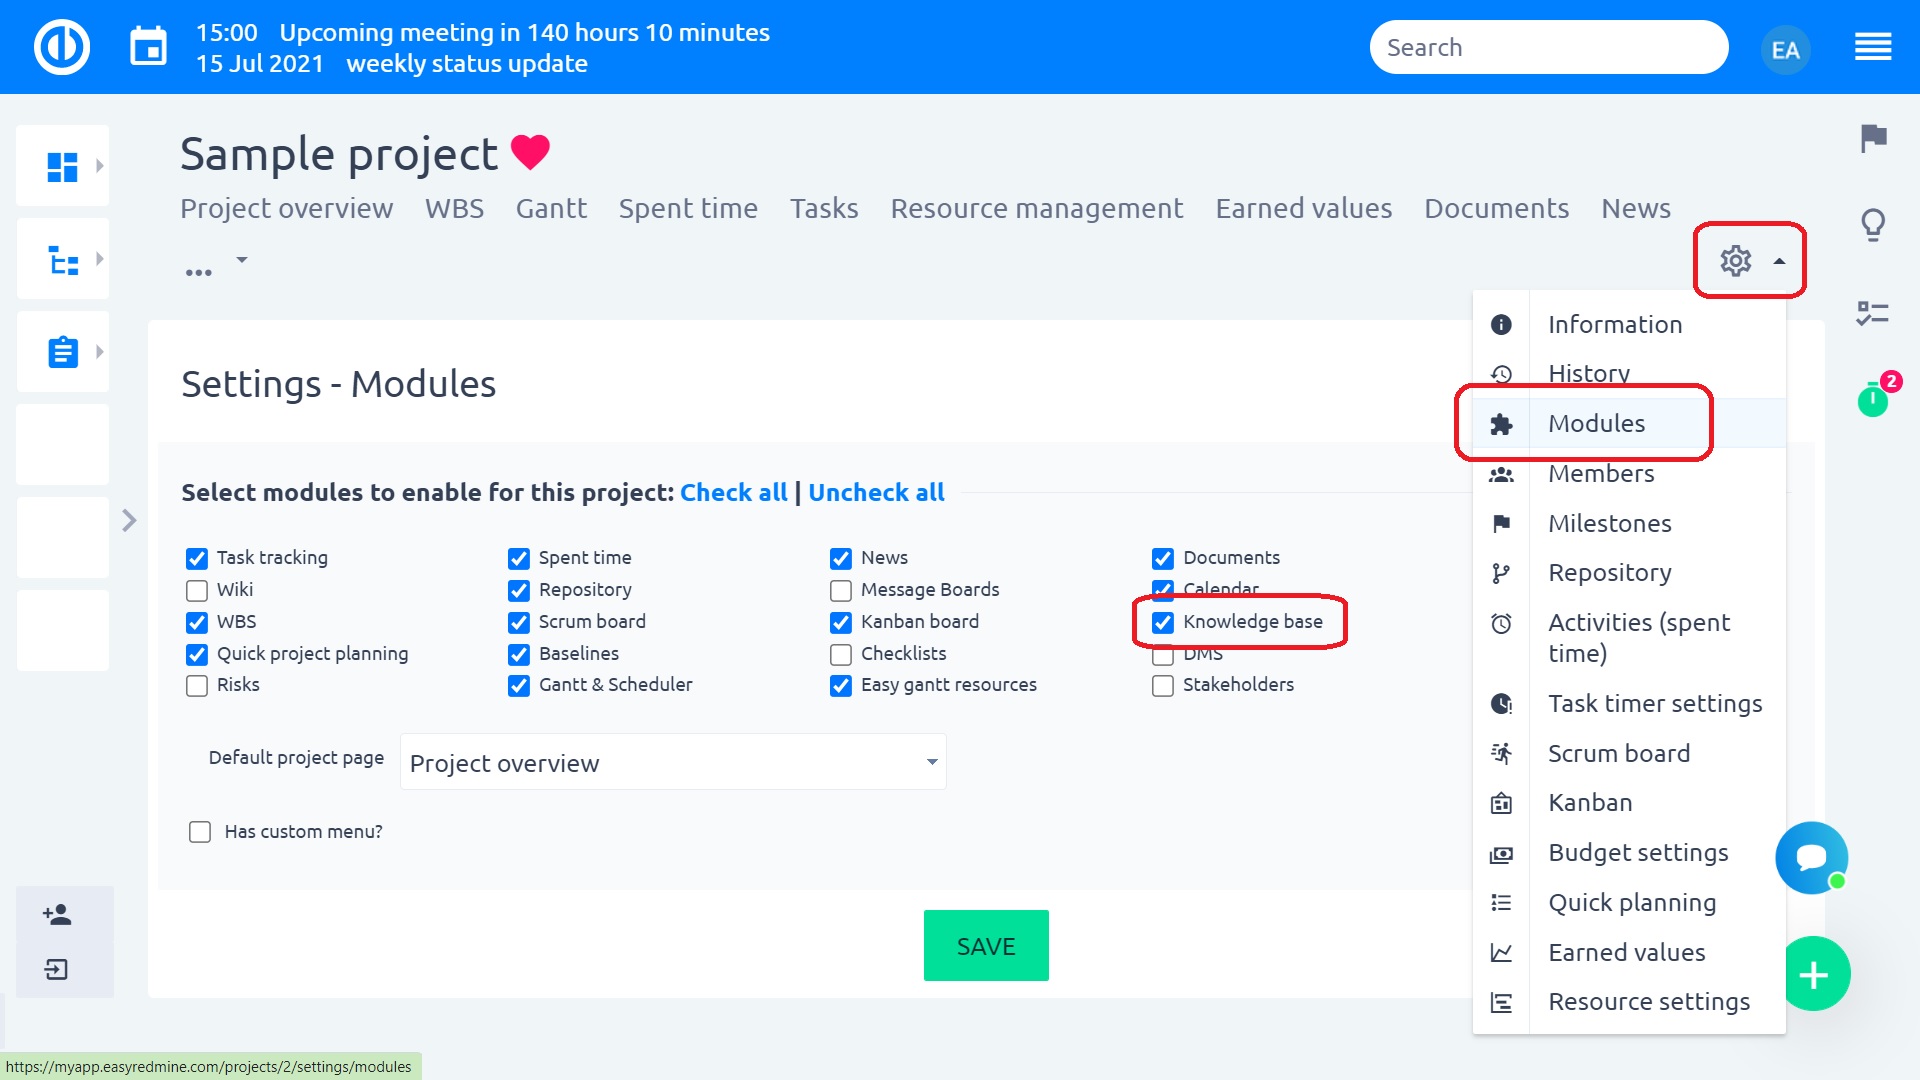The height and width of the screenshot is (1080, 1920).
Task: Open the calendar icon in header
Action: [148, 47]
